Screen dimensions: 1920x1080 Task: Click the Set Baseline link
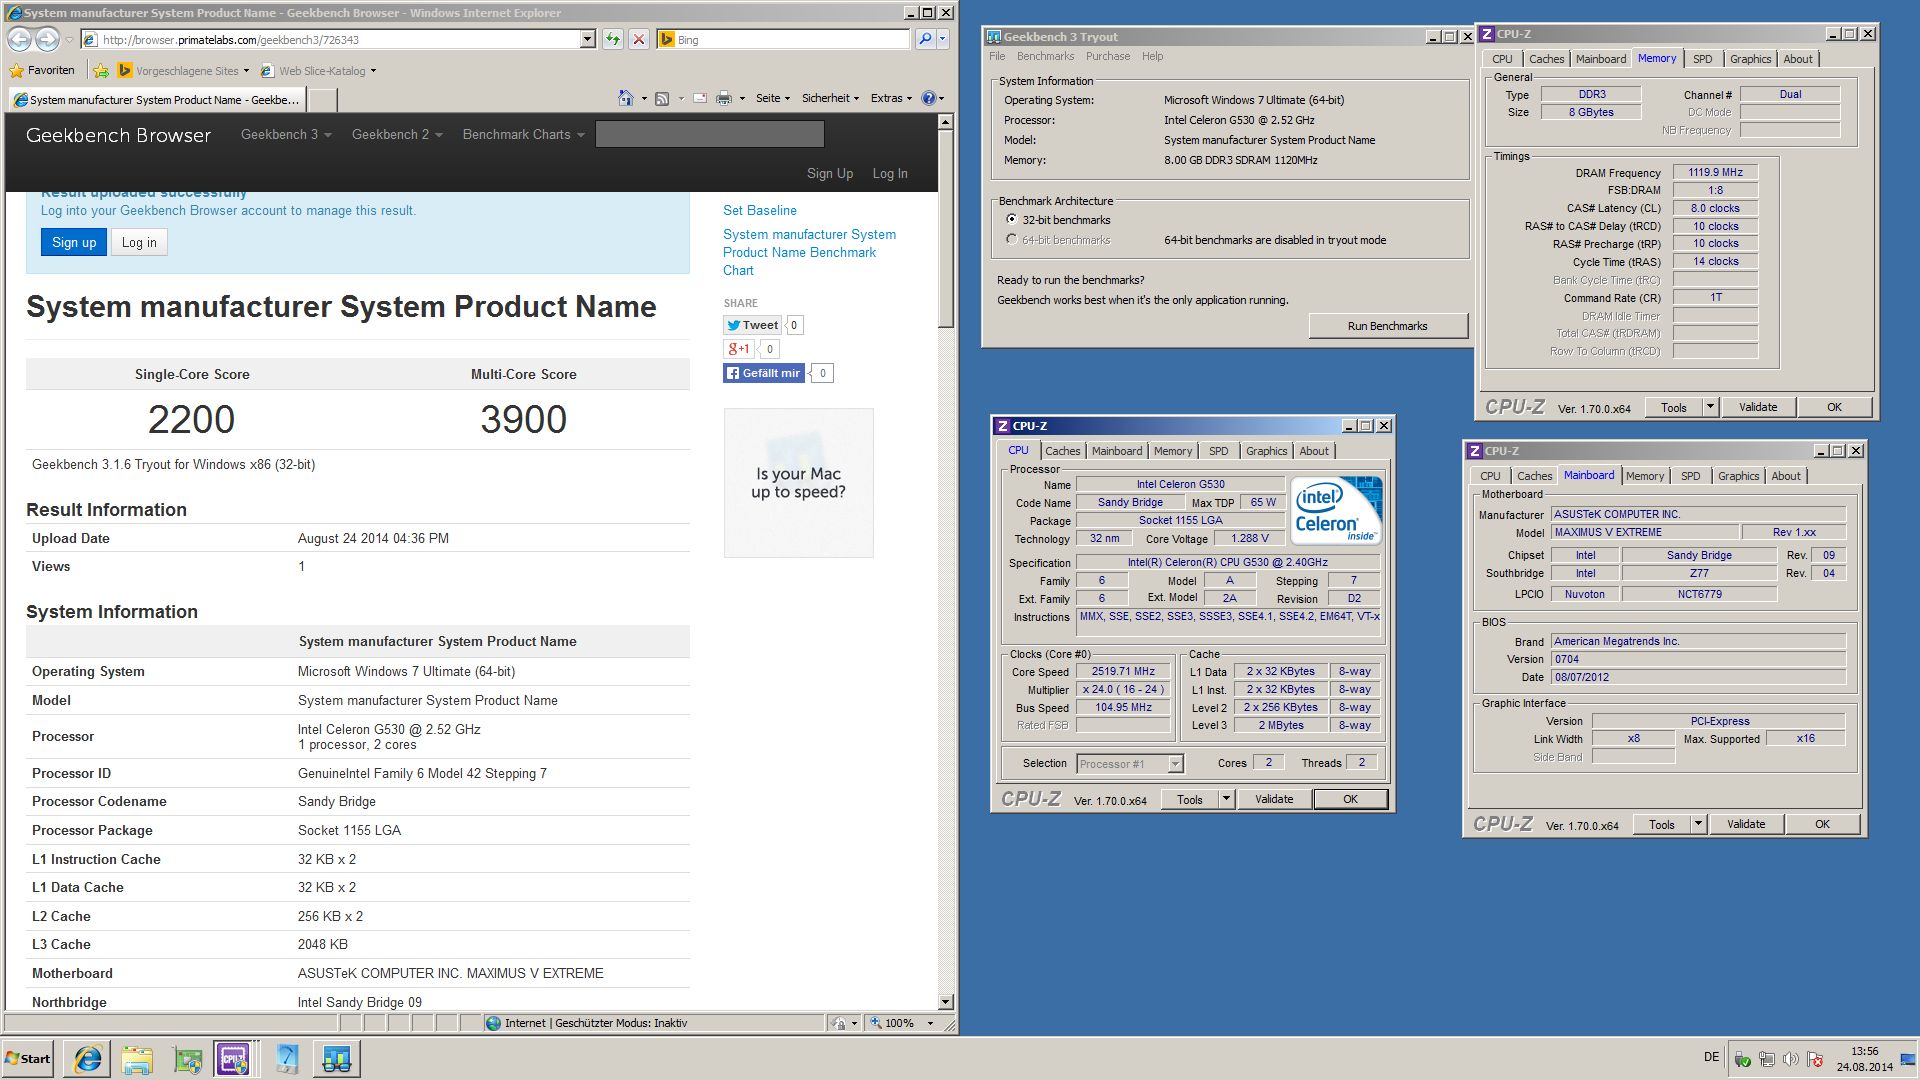(x=760, y=211)
